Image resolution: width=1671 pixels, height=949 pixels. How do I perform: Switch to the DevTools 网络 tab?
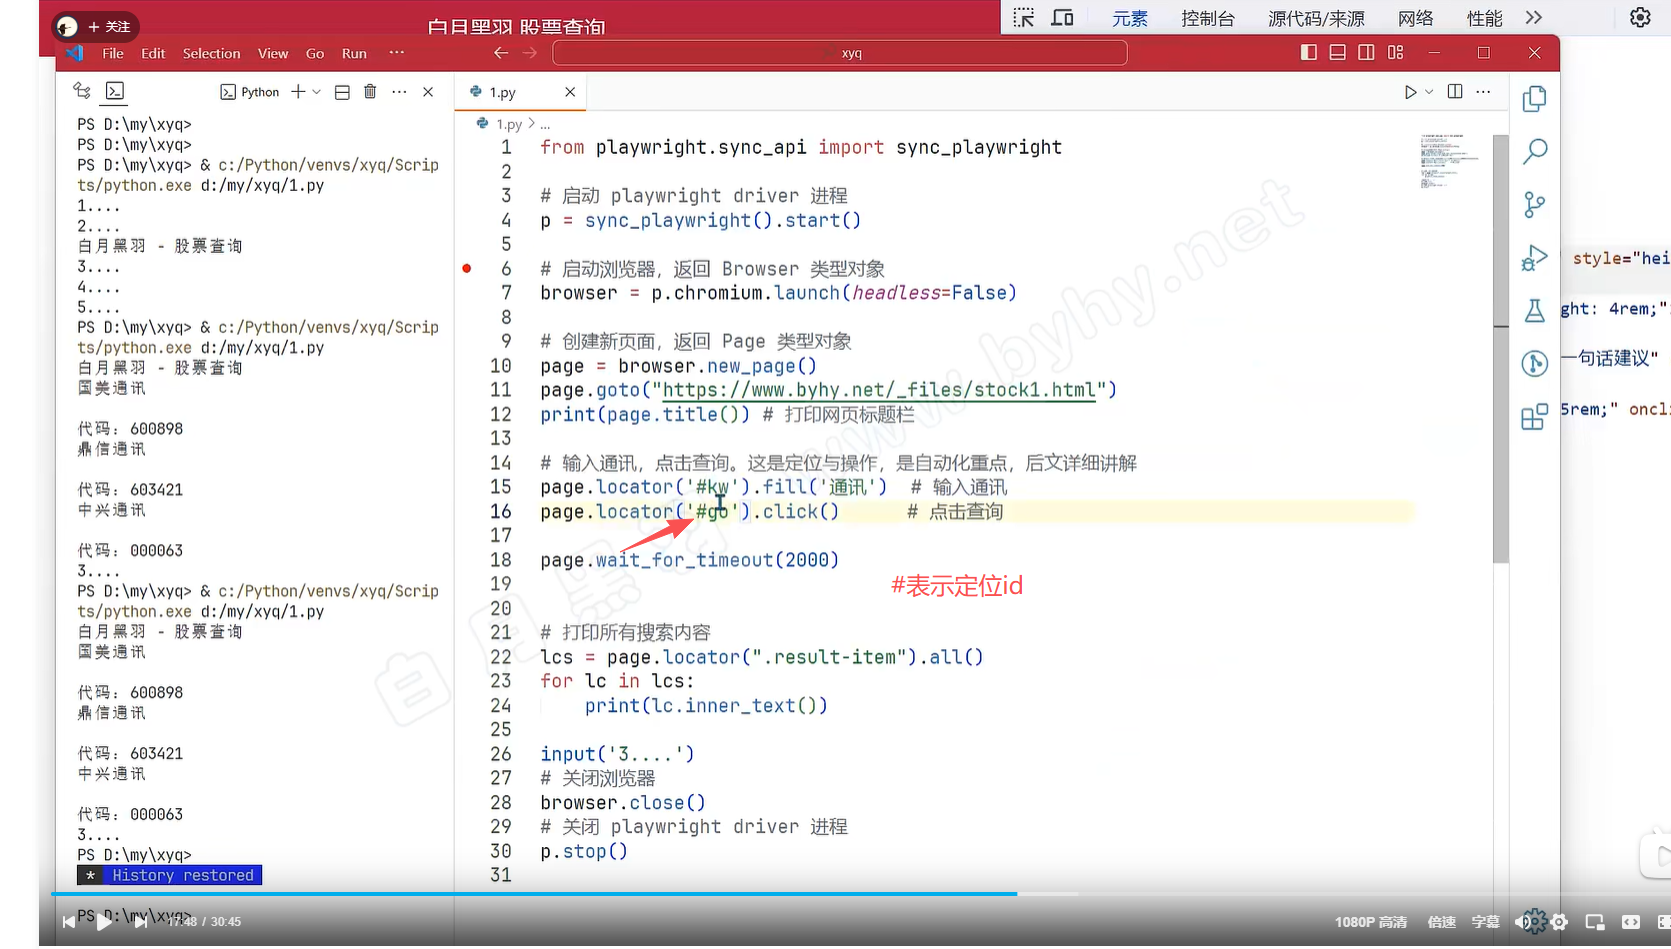click(x=1416, y=18)
